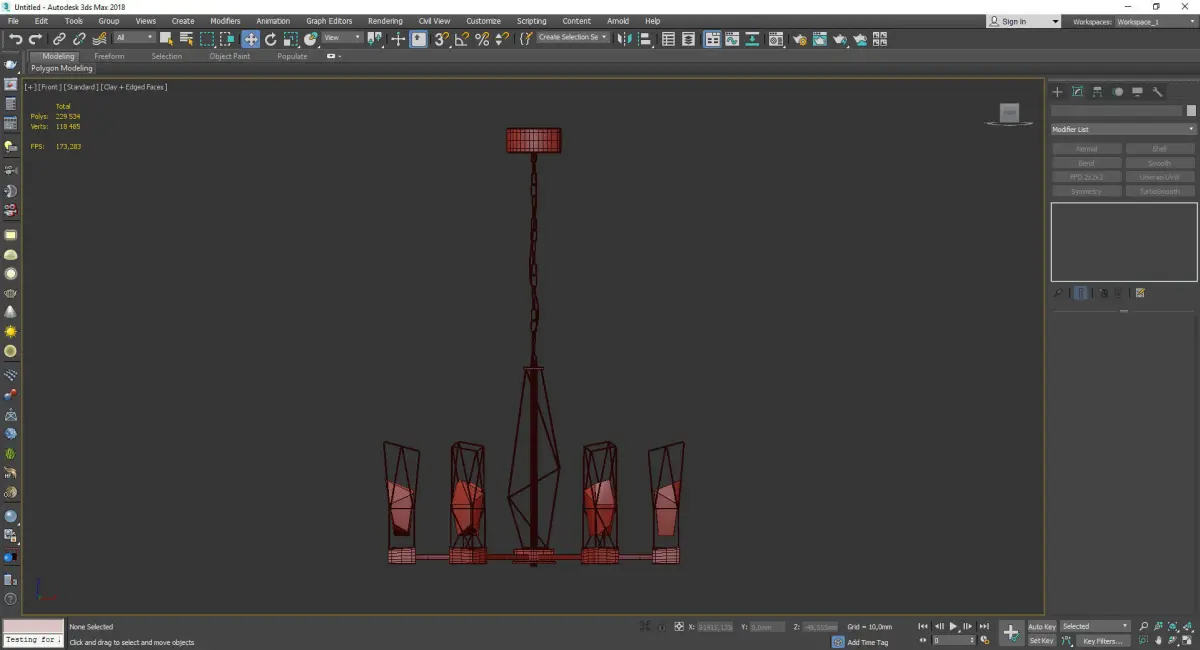
Task: Click the Key Filters button
Action: click(1101, 641)
